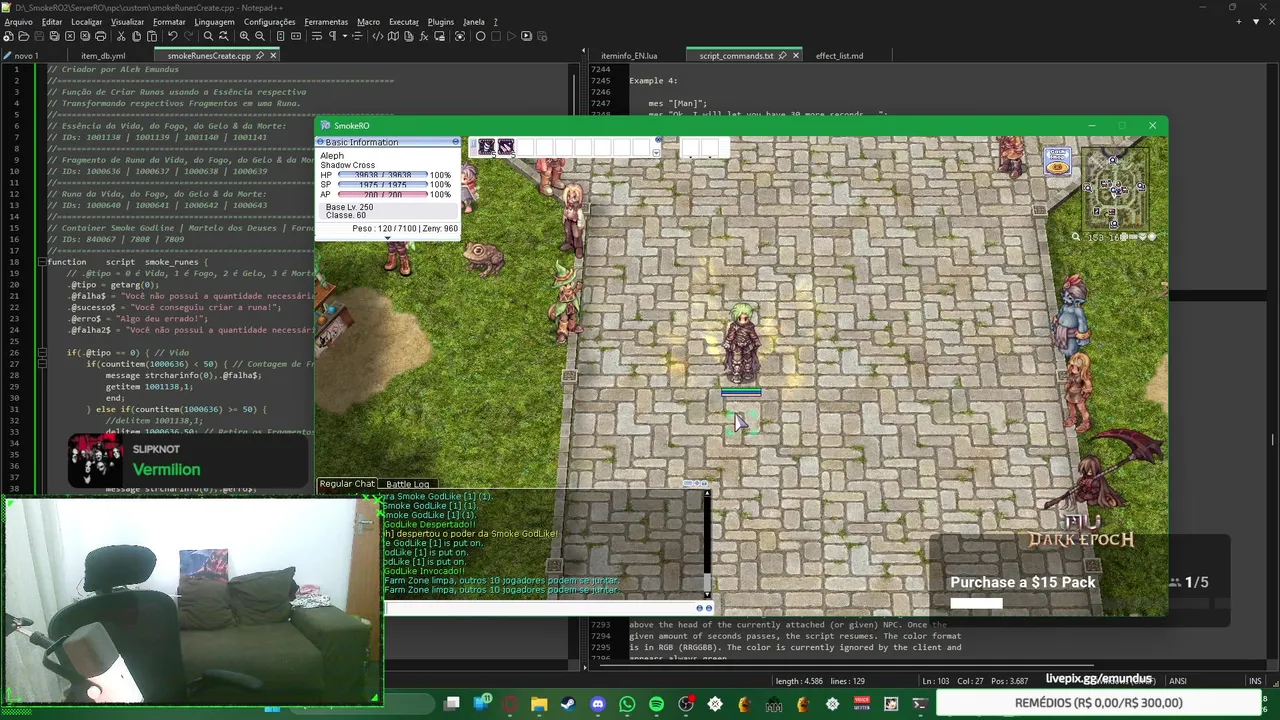Open the Macro menu
1280x720 pixels.
(368, 21)
